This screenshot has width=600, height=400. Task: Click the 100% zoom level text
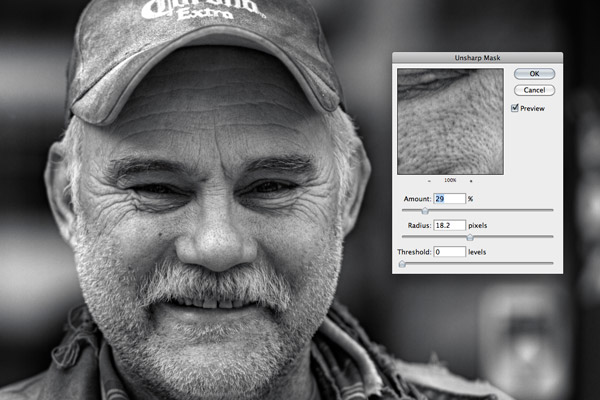tap(450, 180)
